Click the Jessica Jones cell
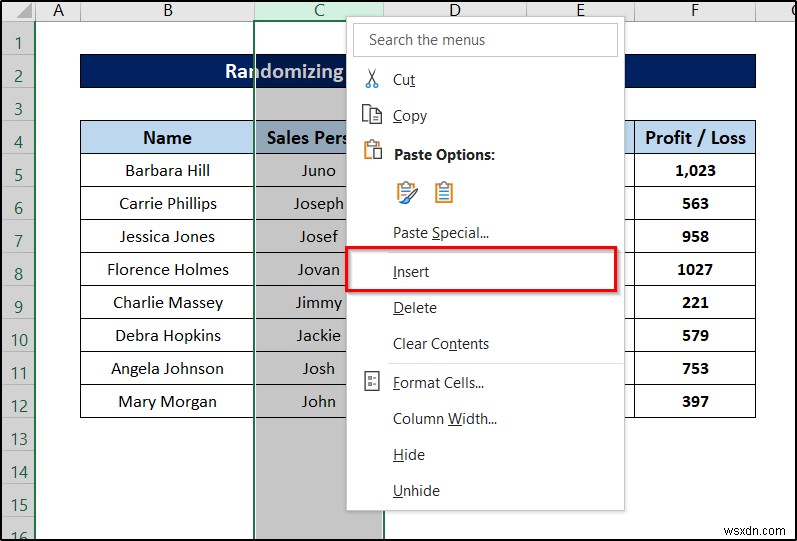The height and width of the screenshot is (541, 797). pyautogui.click(x=167, y=236)
